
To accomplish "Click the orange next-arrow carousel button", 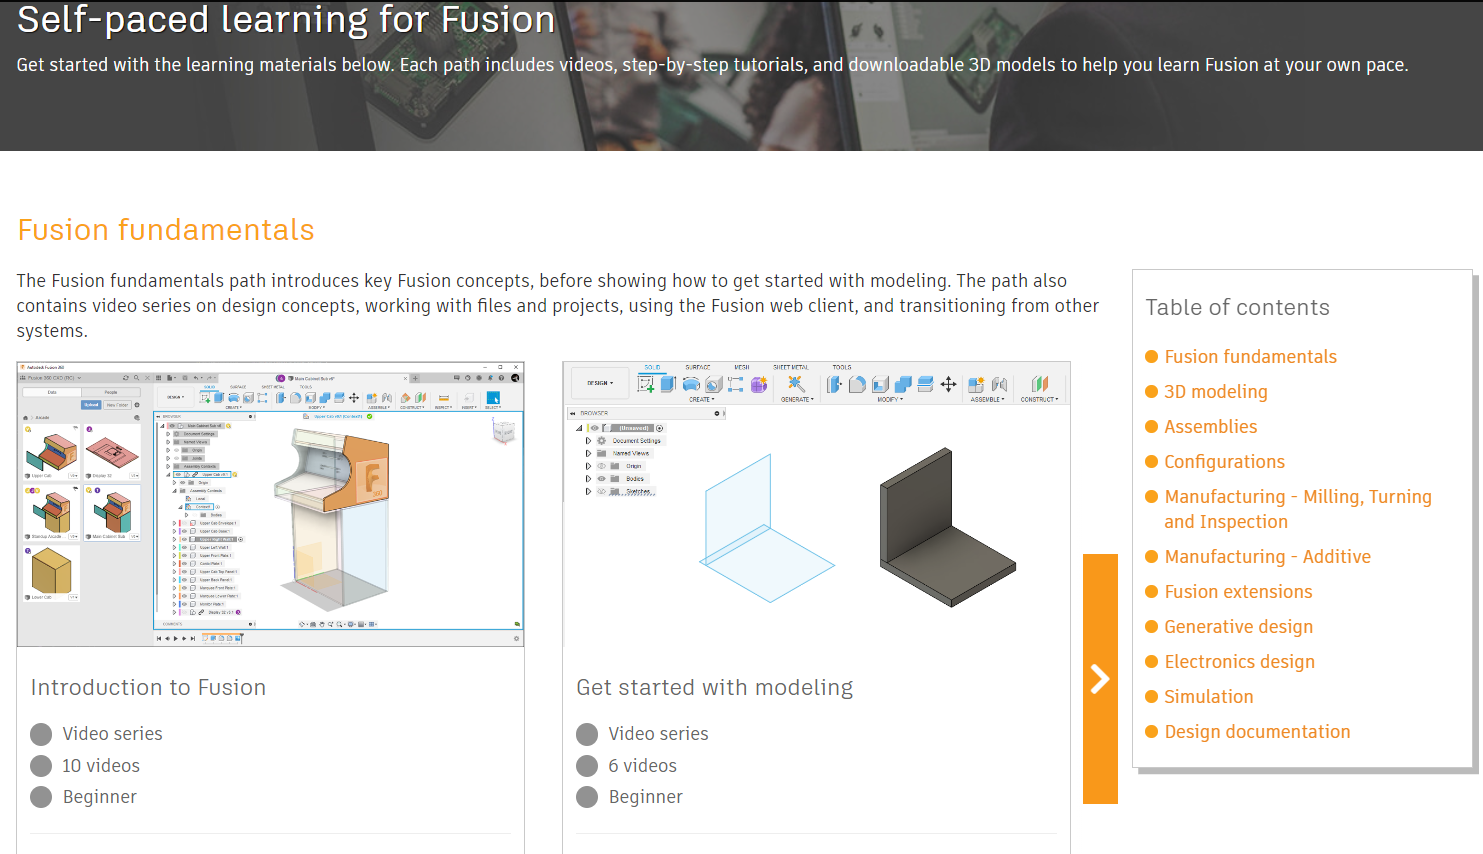I will (x=1100, y=679).
